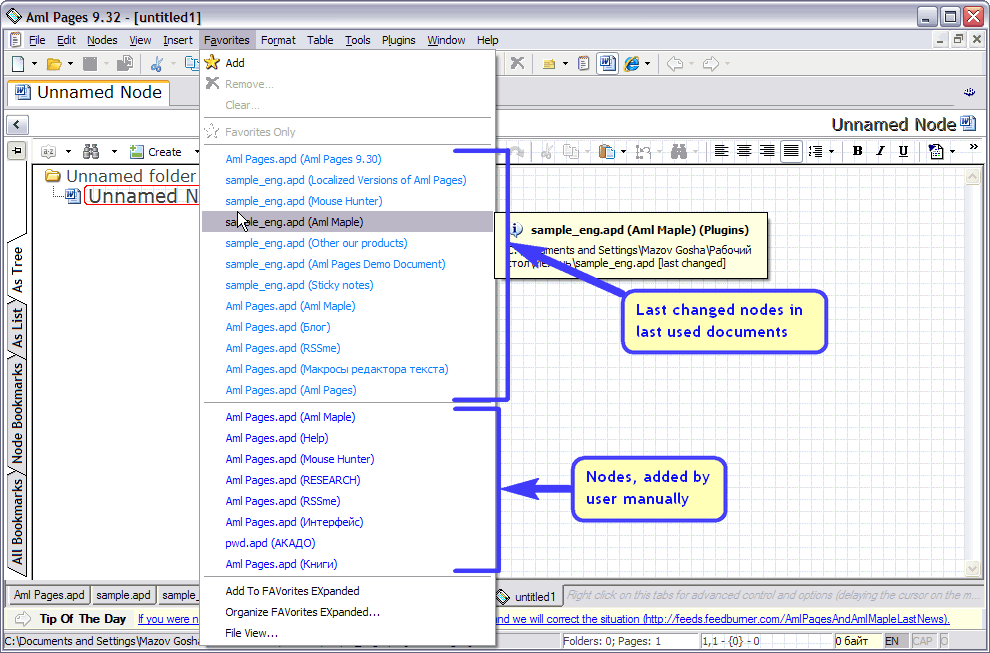Image resolution: width=990 pixels, height=653 pixels.
Task: Choose File View in Favorites menu
Action: coord(346,633)
